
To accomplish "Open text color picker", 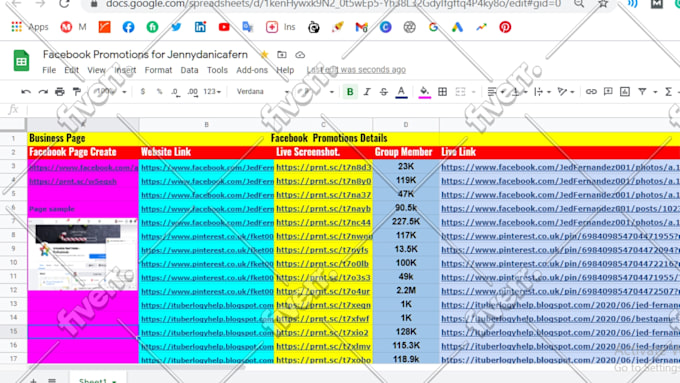I will pyautogui.click(x=401, y=92).
